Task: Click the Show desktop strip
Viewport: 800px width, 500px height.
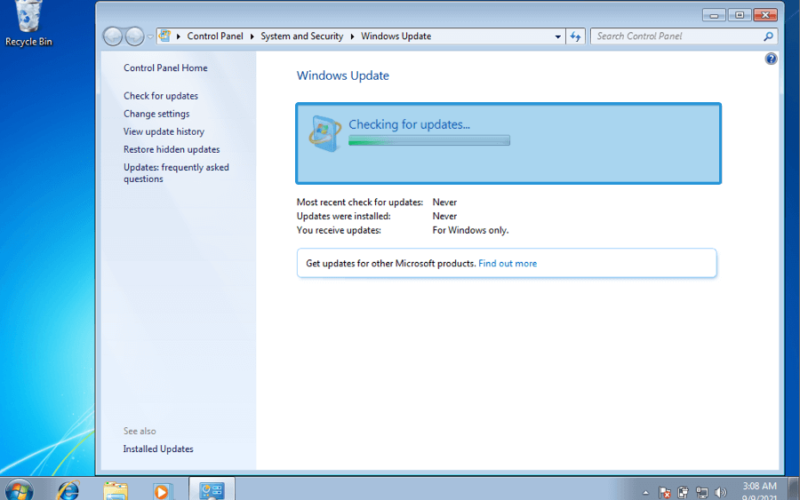Action: pyautogui.click(x=794, y=489)
